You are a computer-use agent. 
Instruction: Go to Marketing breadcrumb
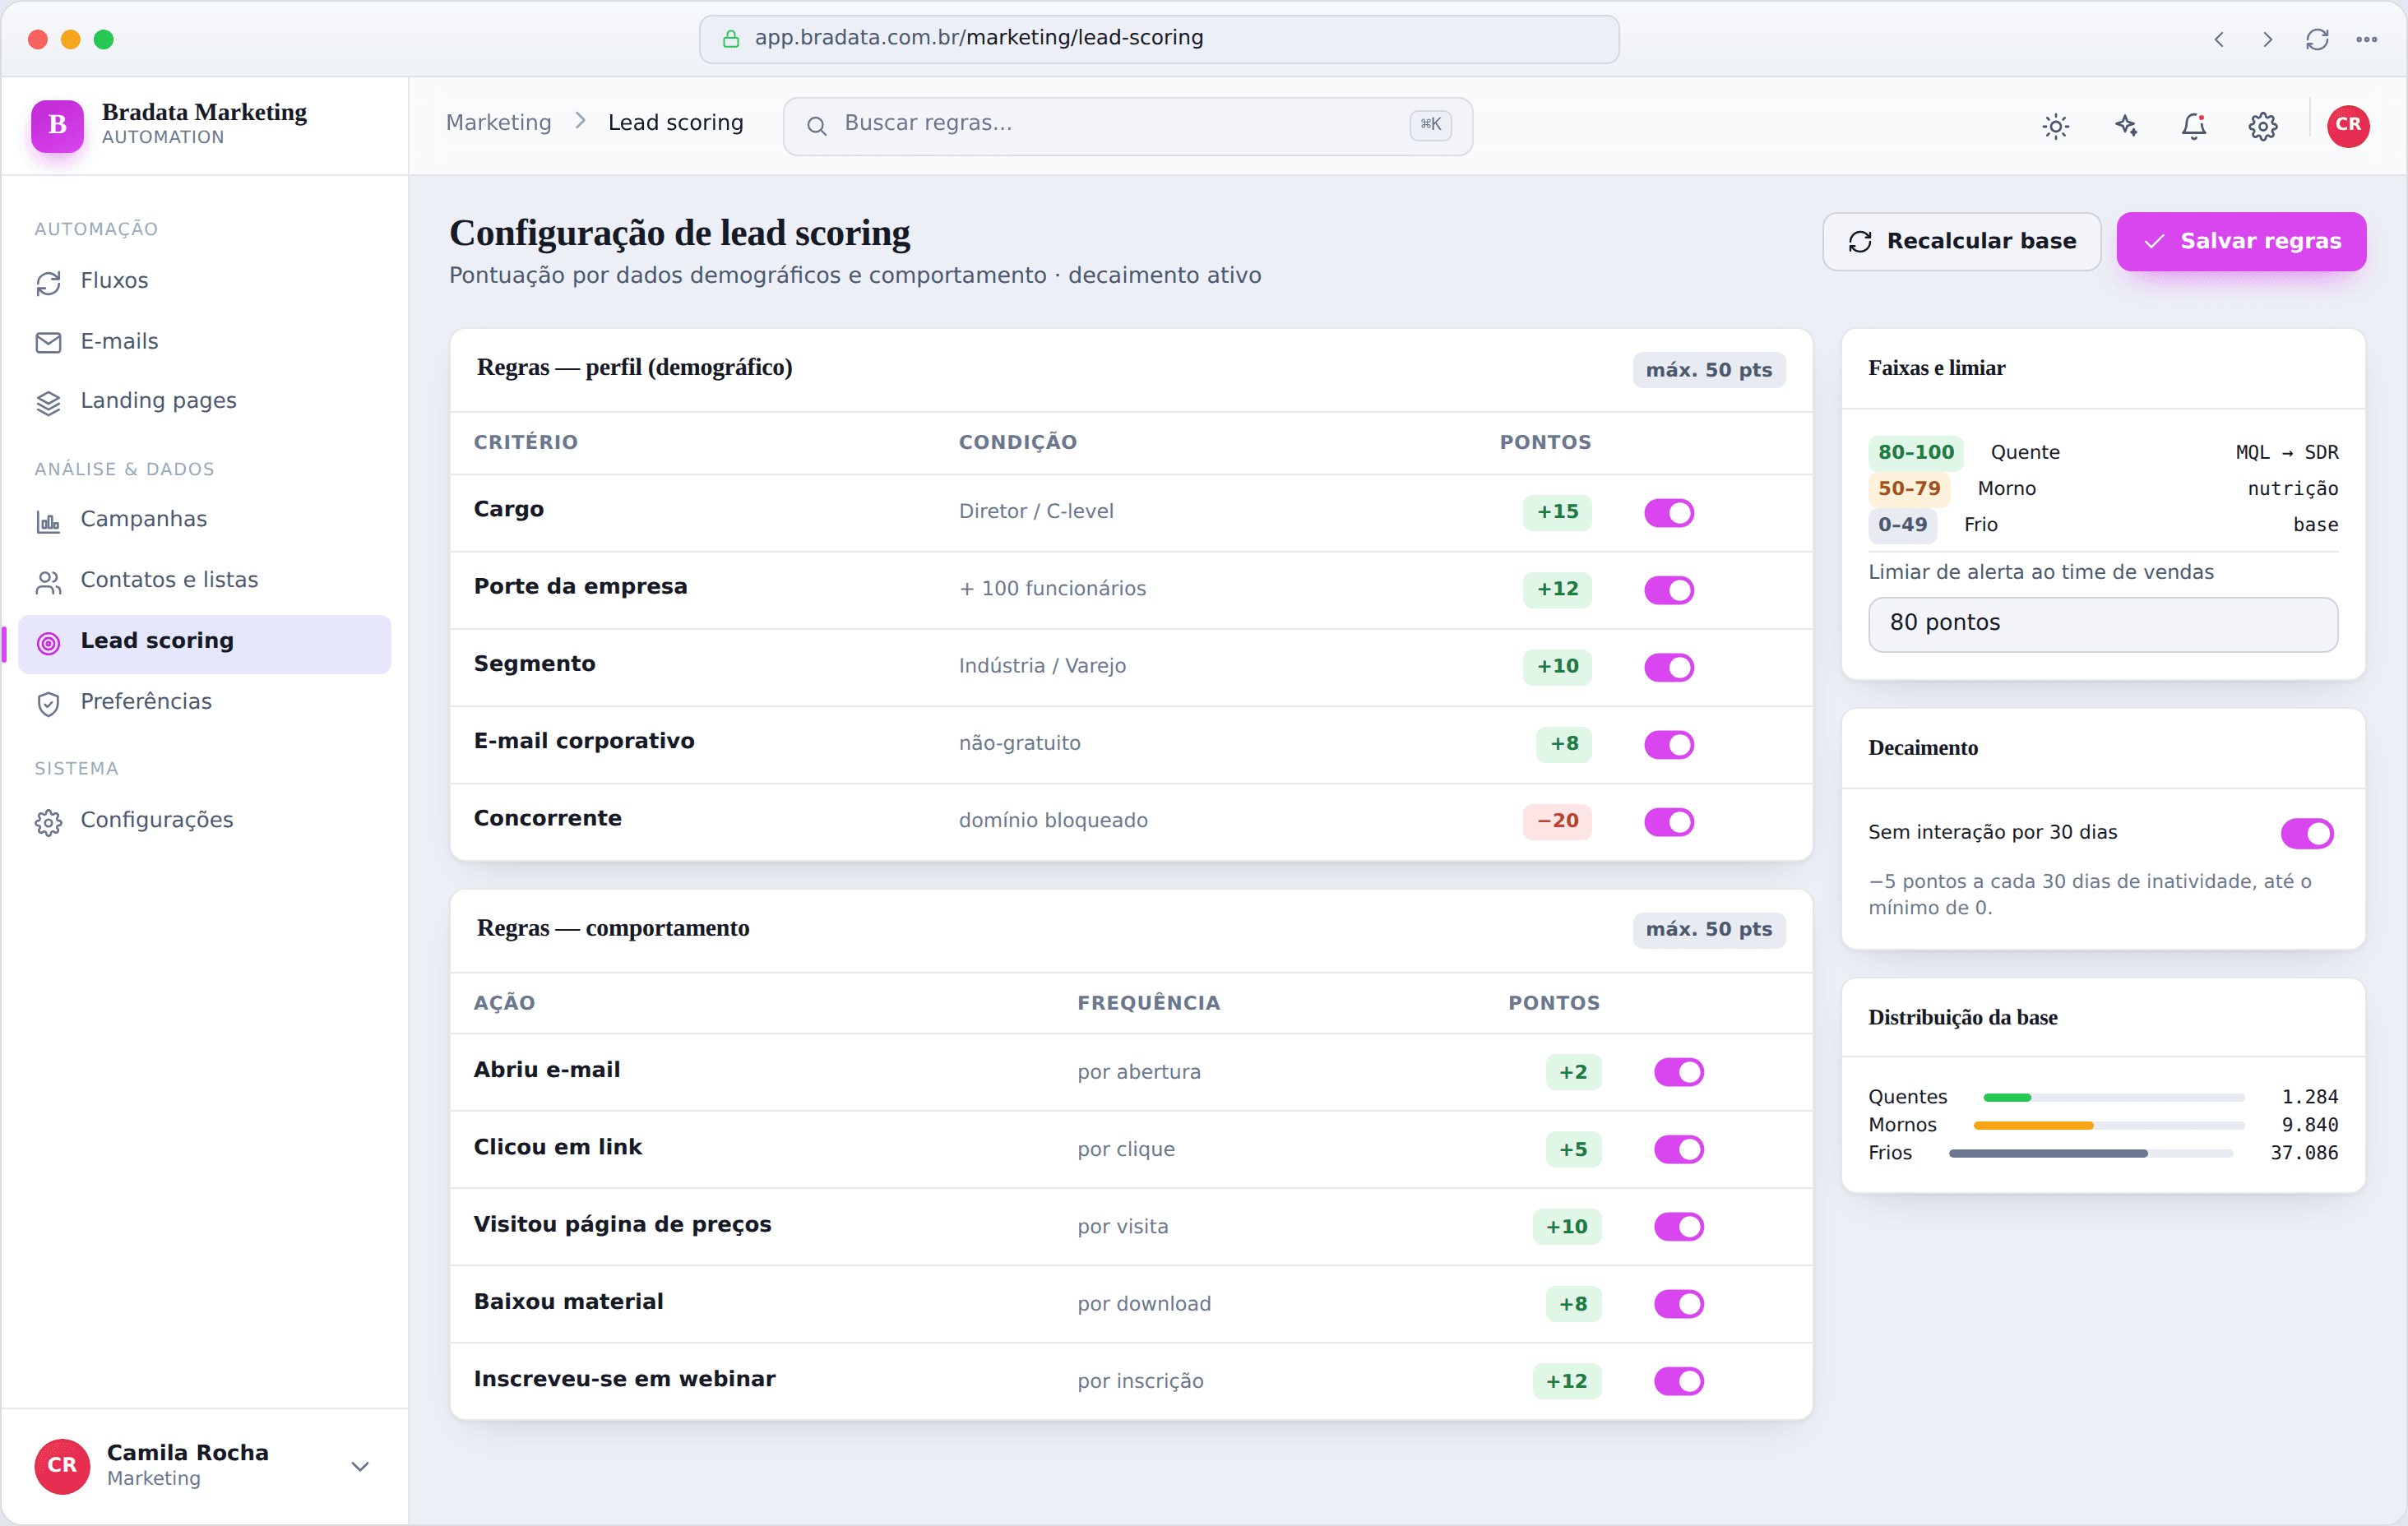pos(498,123)
